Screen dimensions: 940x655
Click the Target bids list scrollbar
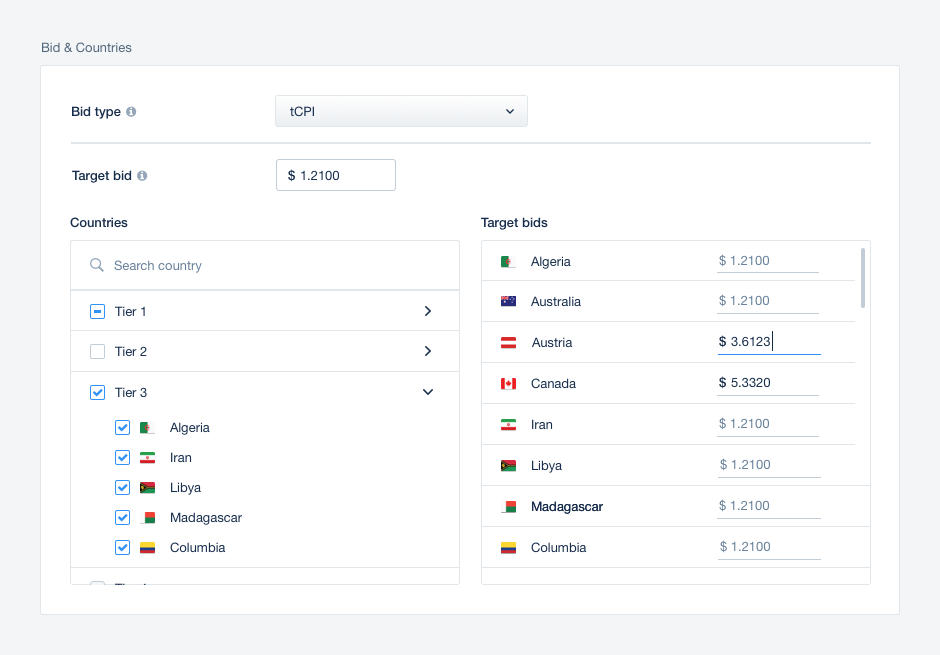[863, 278]
